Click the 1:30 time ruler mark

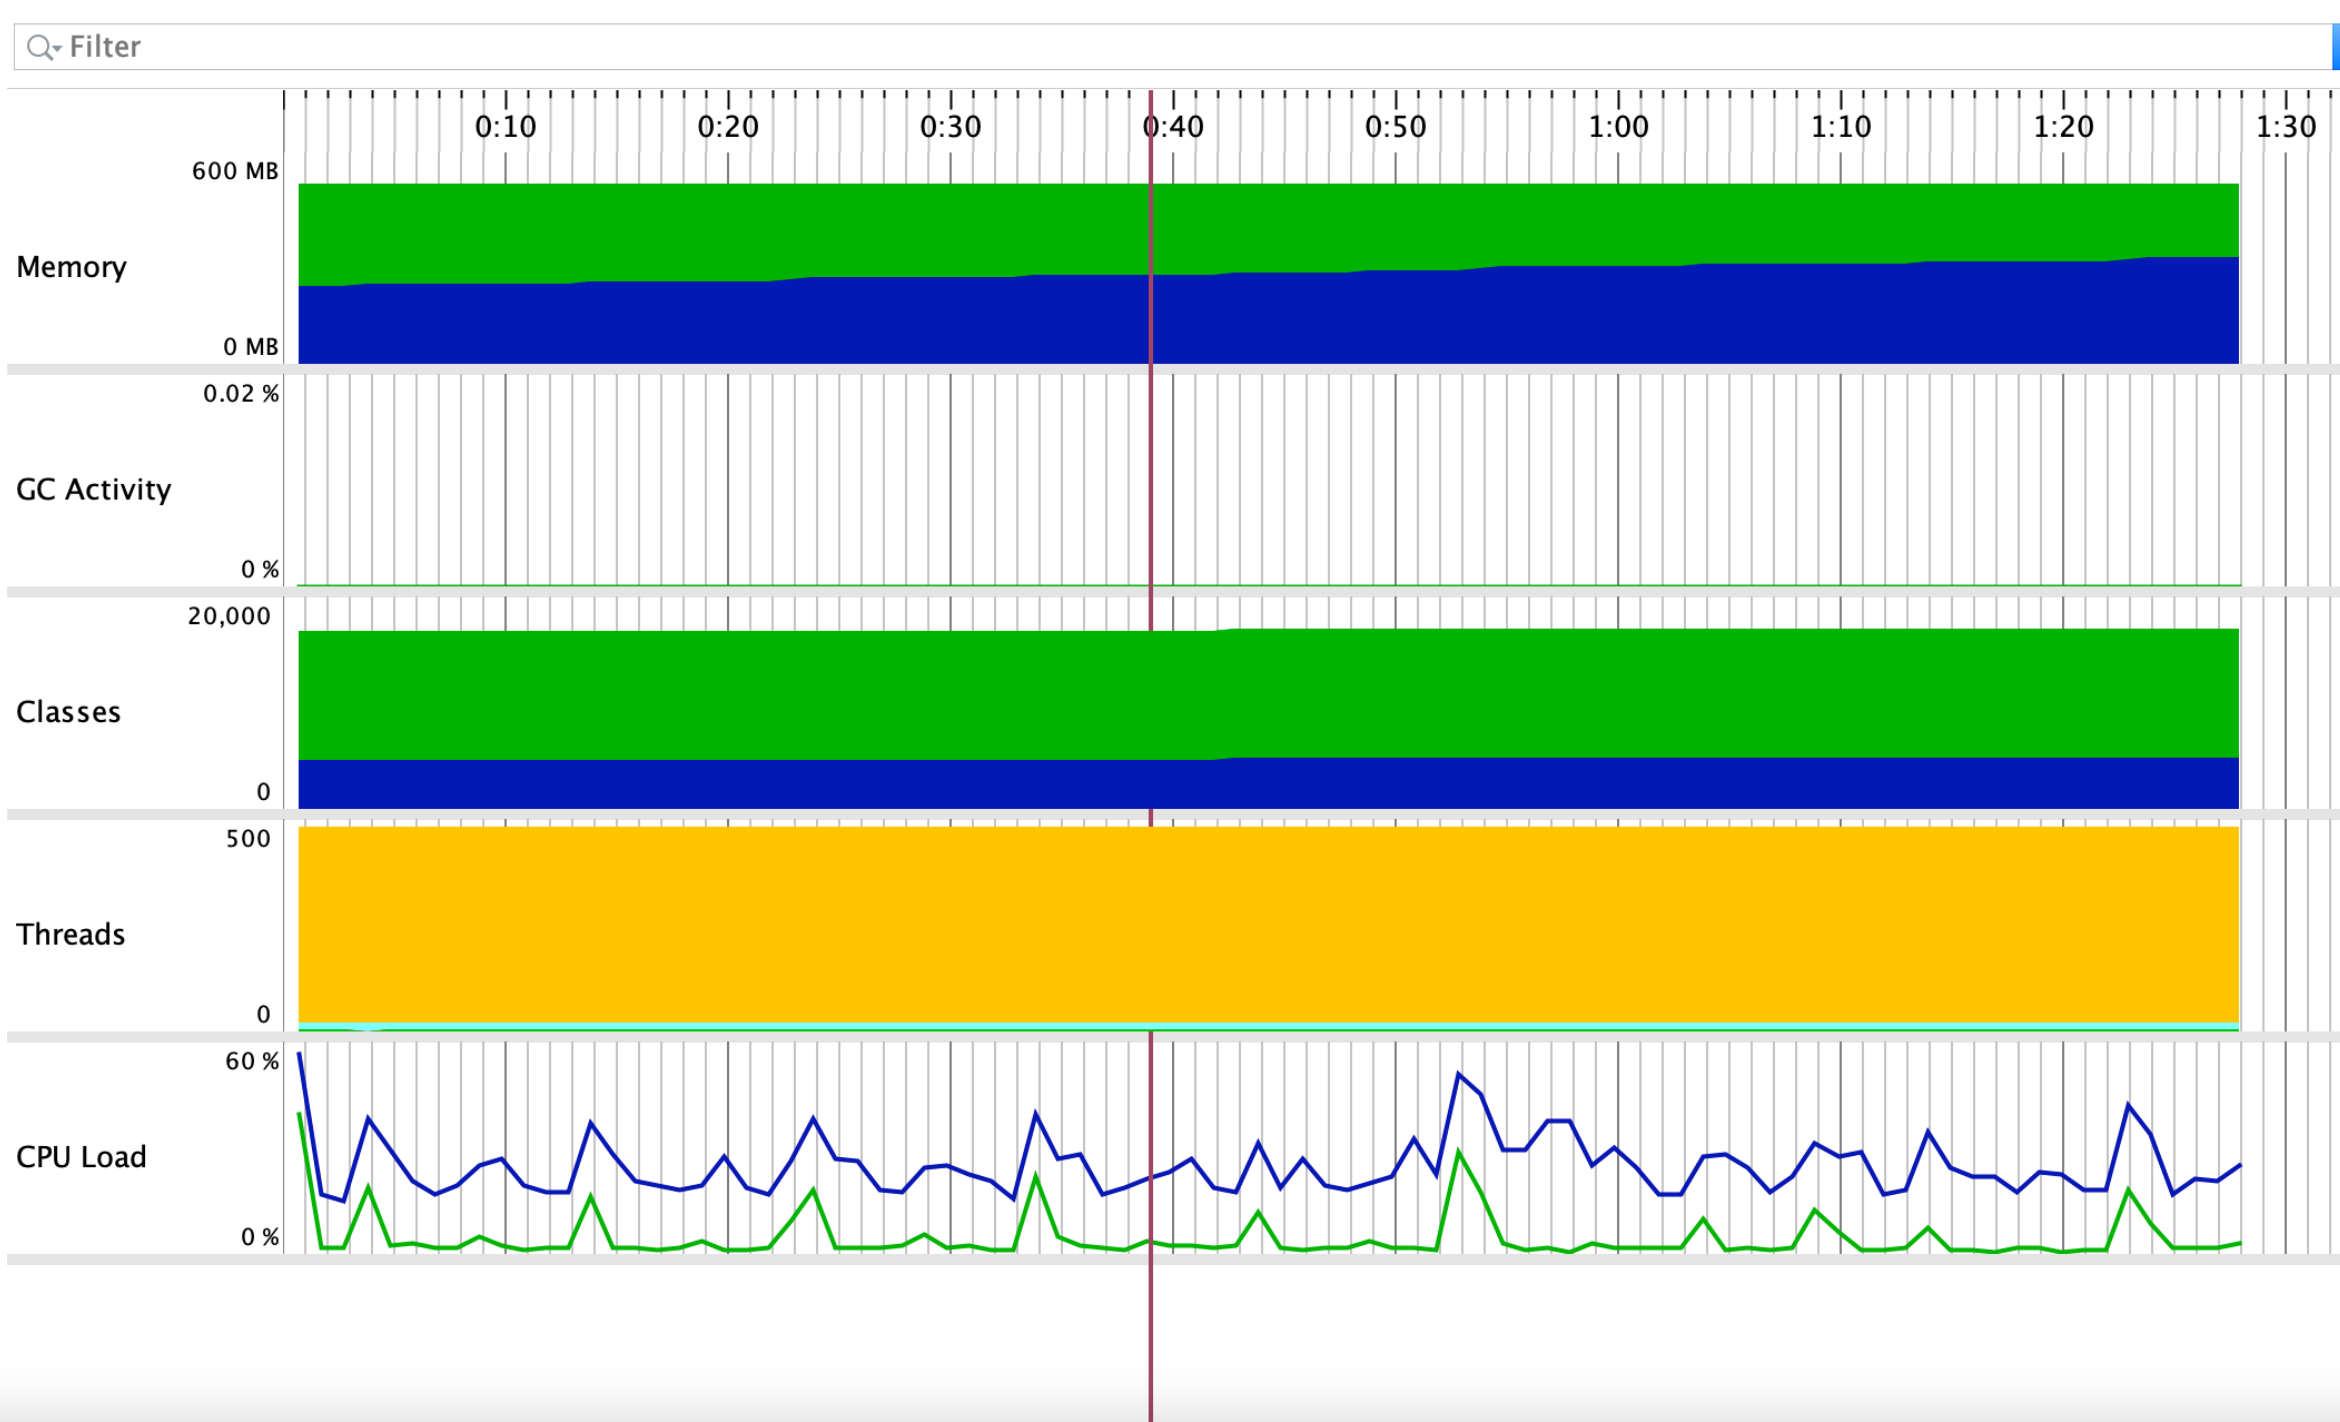click(2285, 127)
